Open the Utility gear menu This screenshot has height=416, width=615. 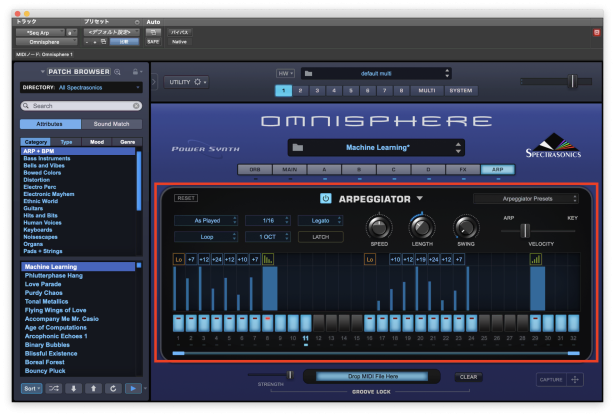(x=197, y=82)
